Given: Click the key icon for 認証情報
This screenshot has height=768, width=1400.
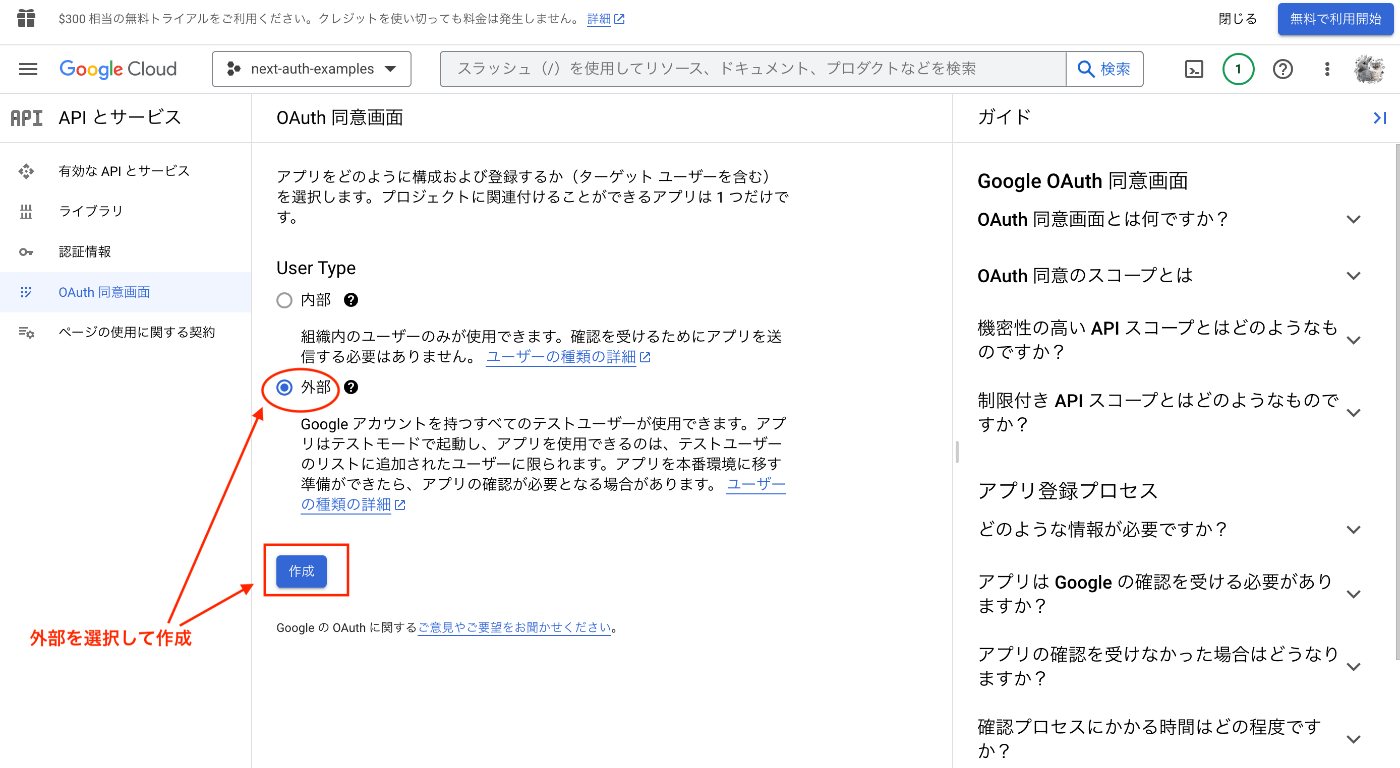Looking at the screenshot, I should [x=27, y=252].
